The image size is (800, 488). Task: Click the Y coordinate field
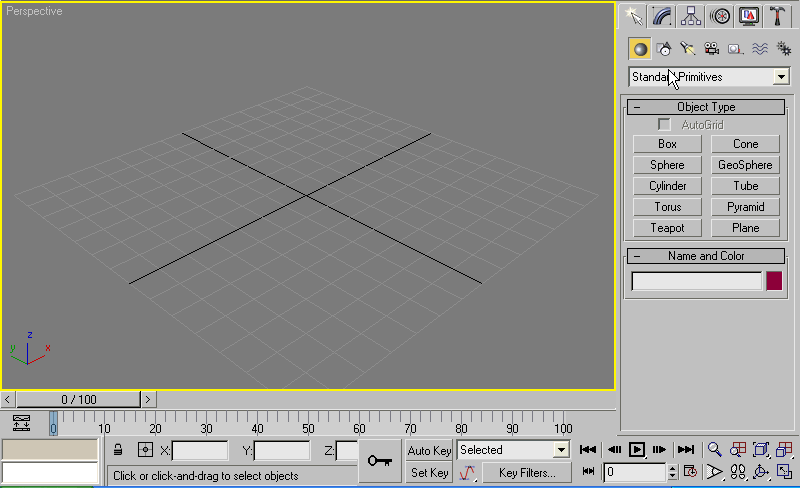pos(282,451)
